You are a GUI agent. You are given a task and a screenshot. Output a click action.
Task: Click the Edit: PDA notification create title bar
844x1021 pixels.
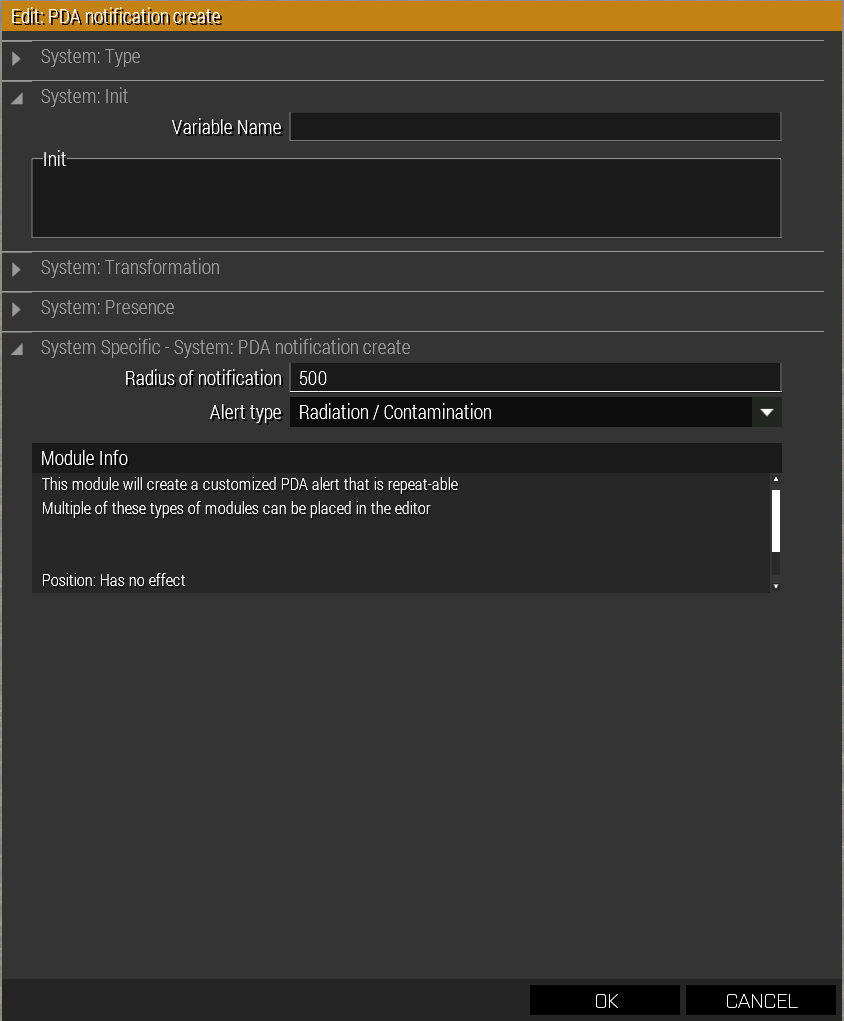(420, 17)
